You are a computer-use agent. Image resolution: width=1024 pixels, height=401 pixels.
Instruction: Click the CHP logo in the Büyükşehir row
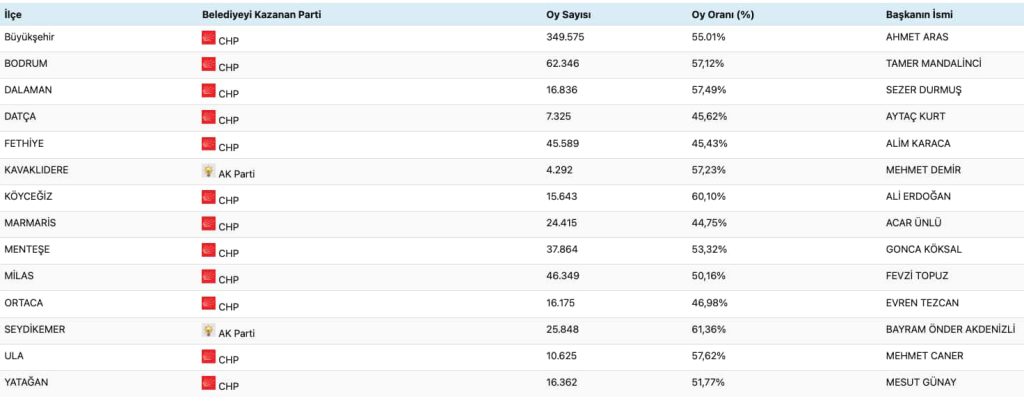pyautogui.click(x=208, y=38)
